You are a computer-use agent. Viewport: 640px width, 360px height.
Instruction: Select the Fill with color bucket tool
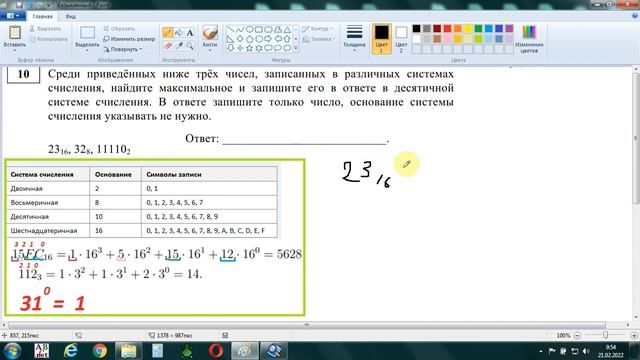(179, 33)
